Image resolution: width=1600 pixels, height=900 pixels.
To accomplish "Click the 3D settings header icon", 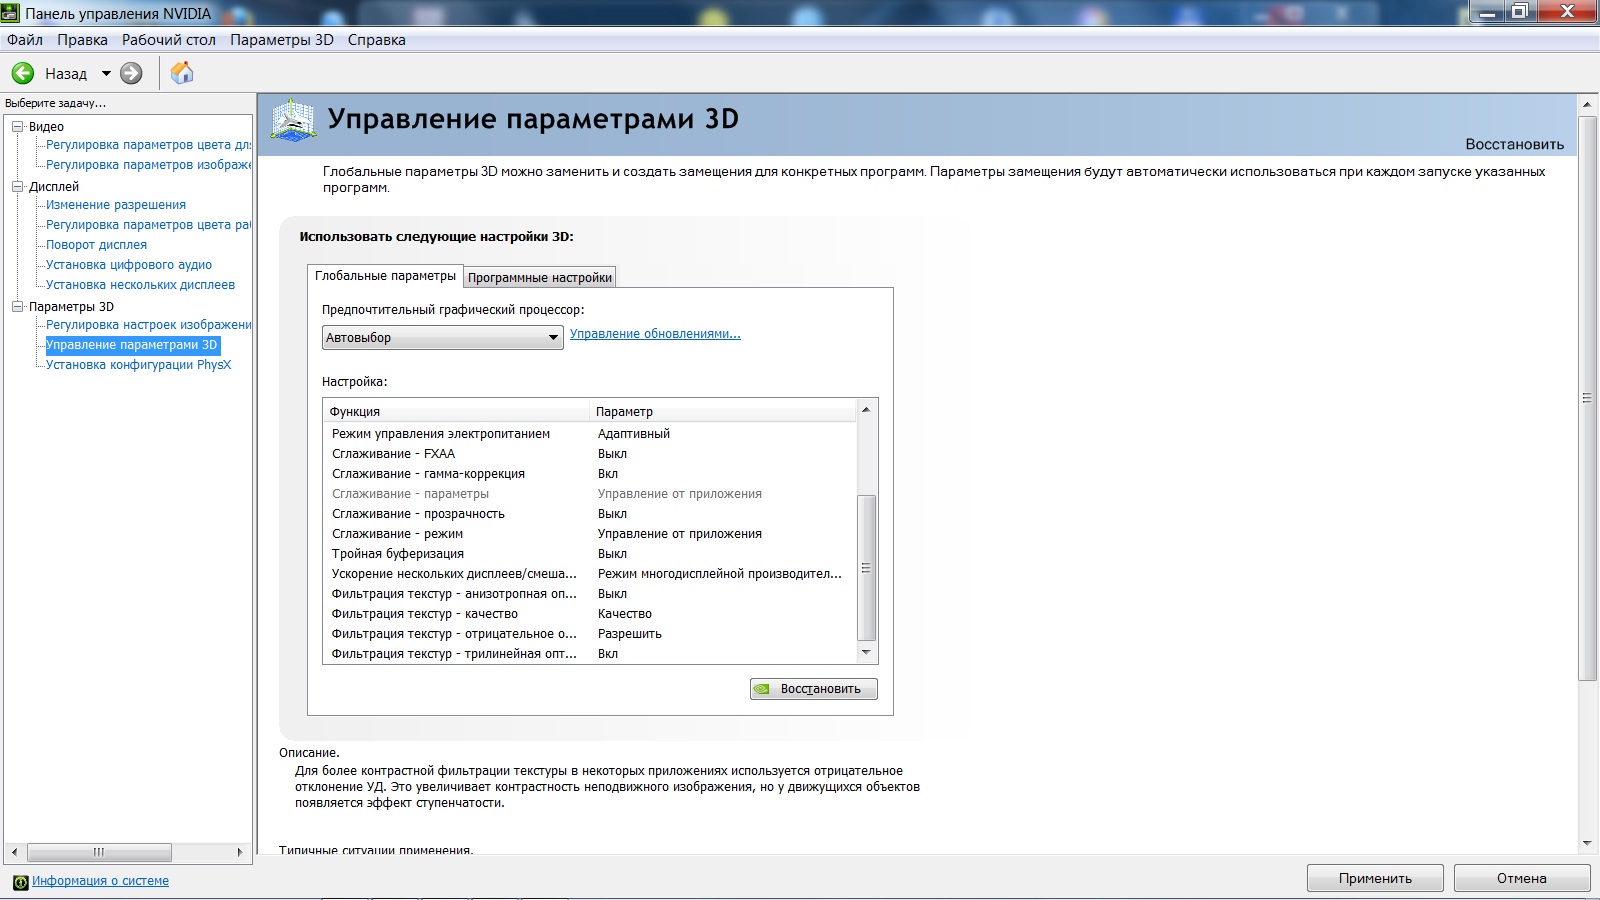I will pyautogui.click(x=294, y=120).
